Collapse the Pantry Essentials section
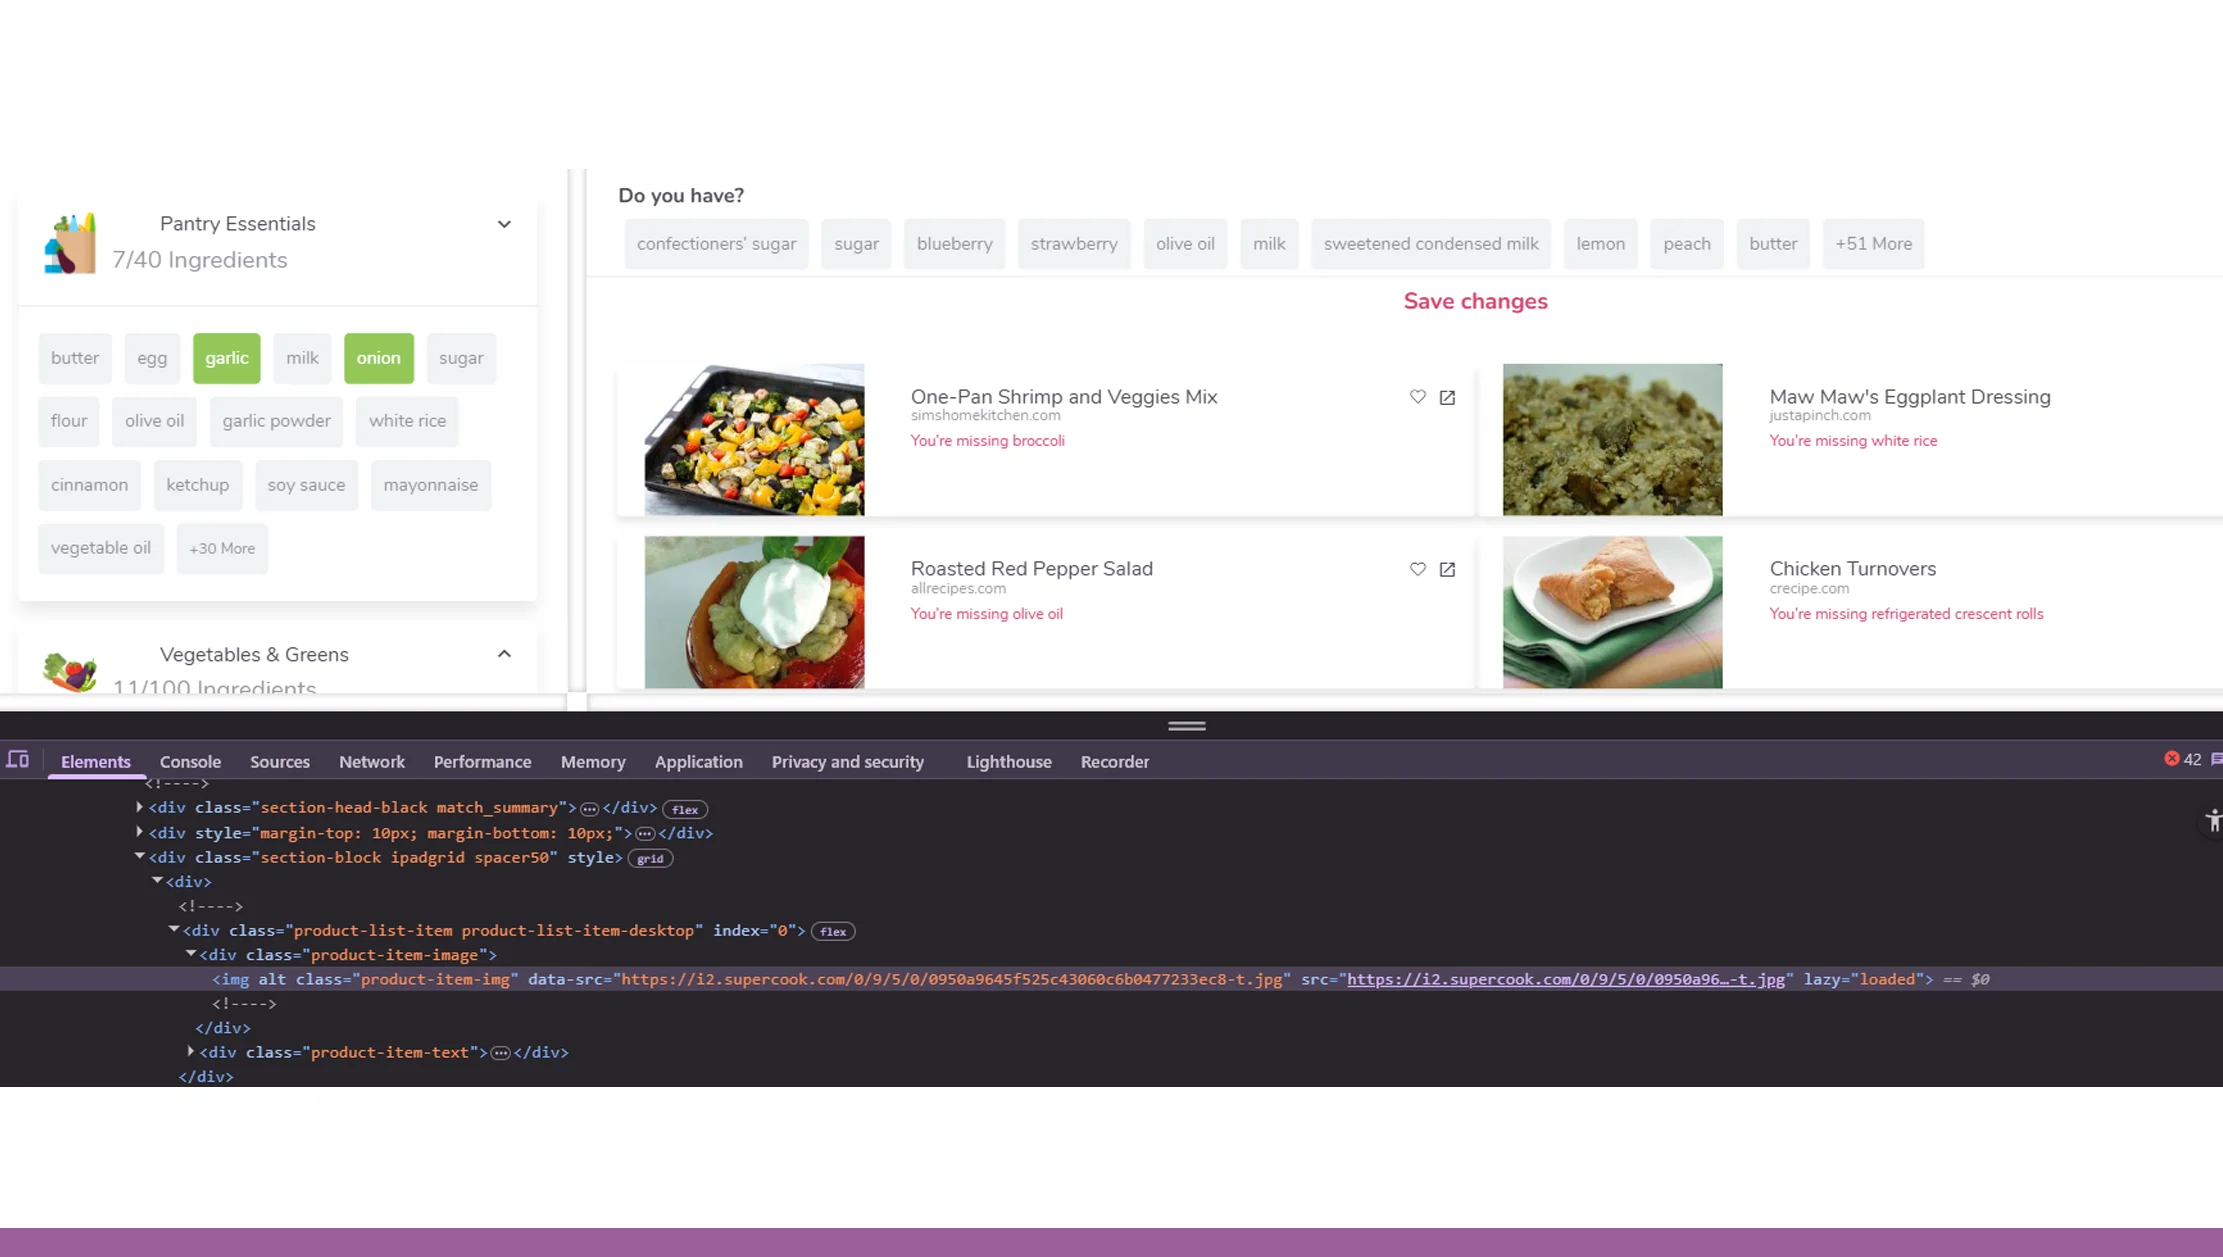This screenshot has width=2223, height=1257. click(x=504, y=224)
